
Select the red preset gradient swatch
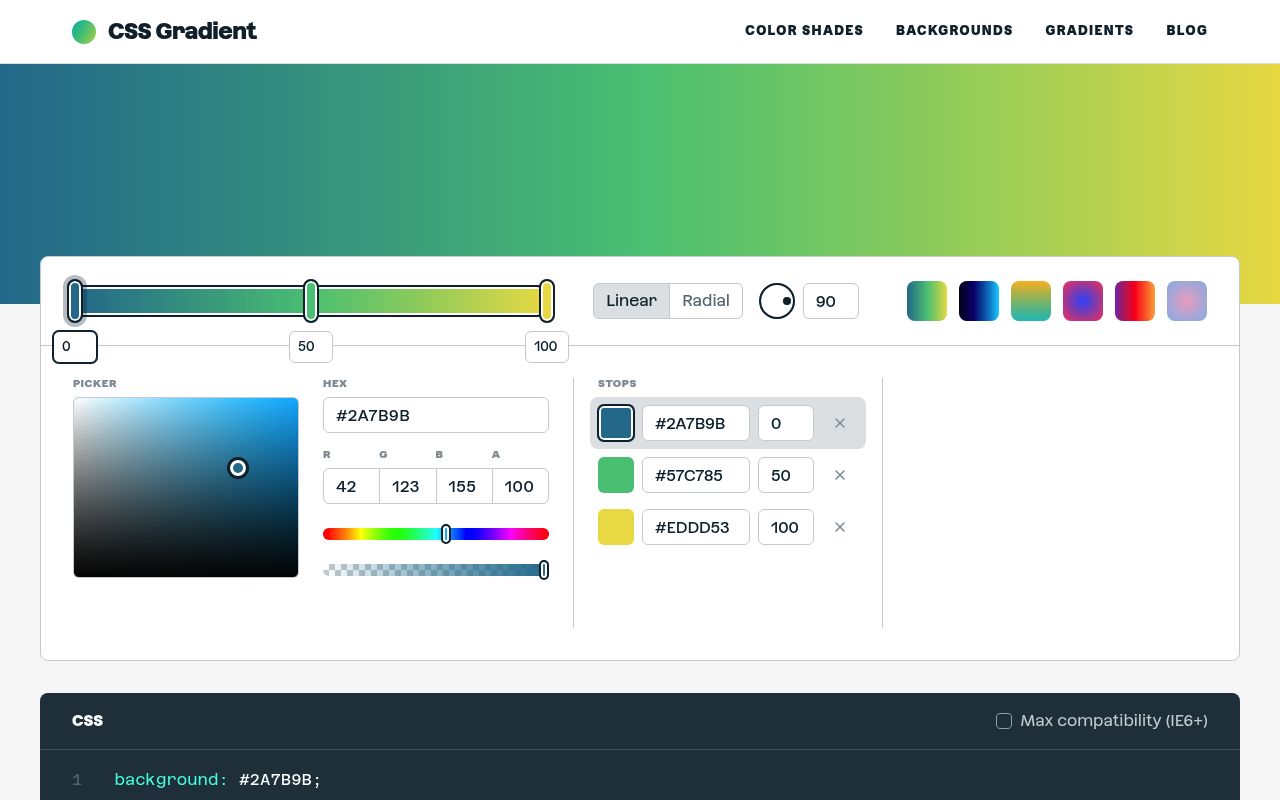tap(1135, 301)
